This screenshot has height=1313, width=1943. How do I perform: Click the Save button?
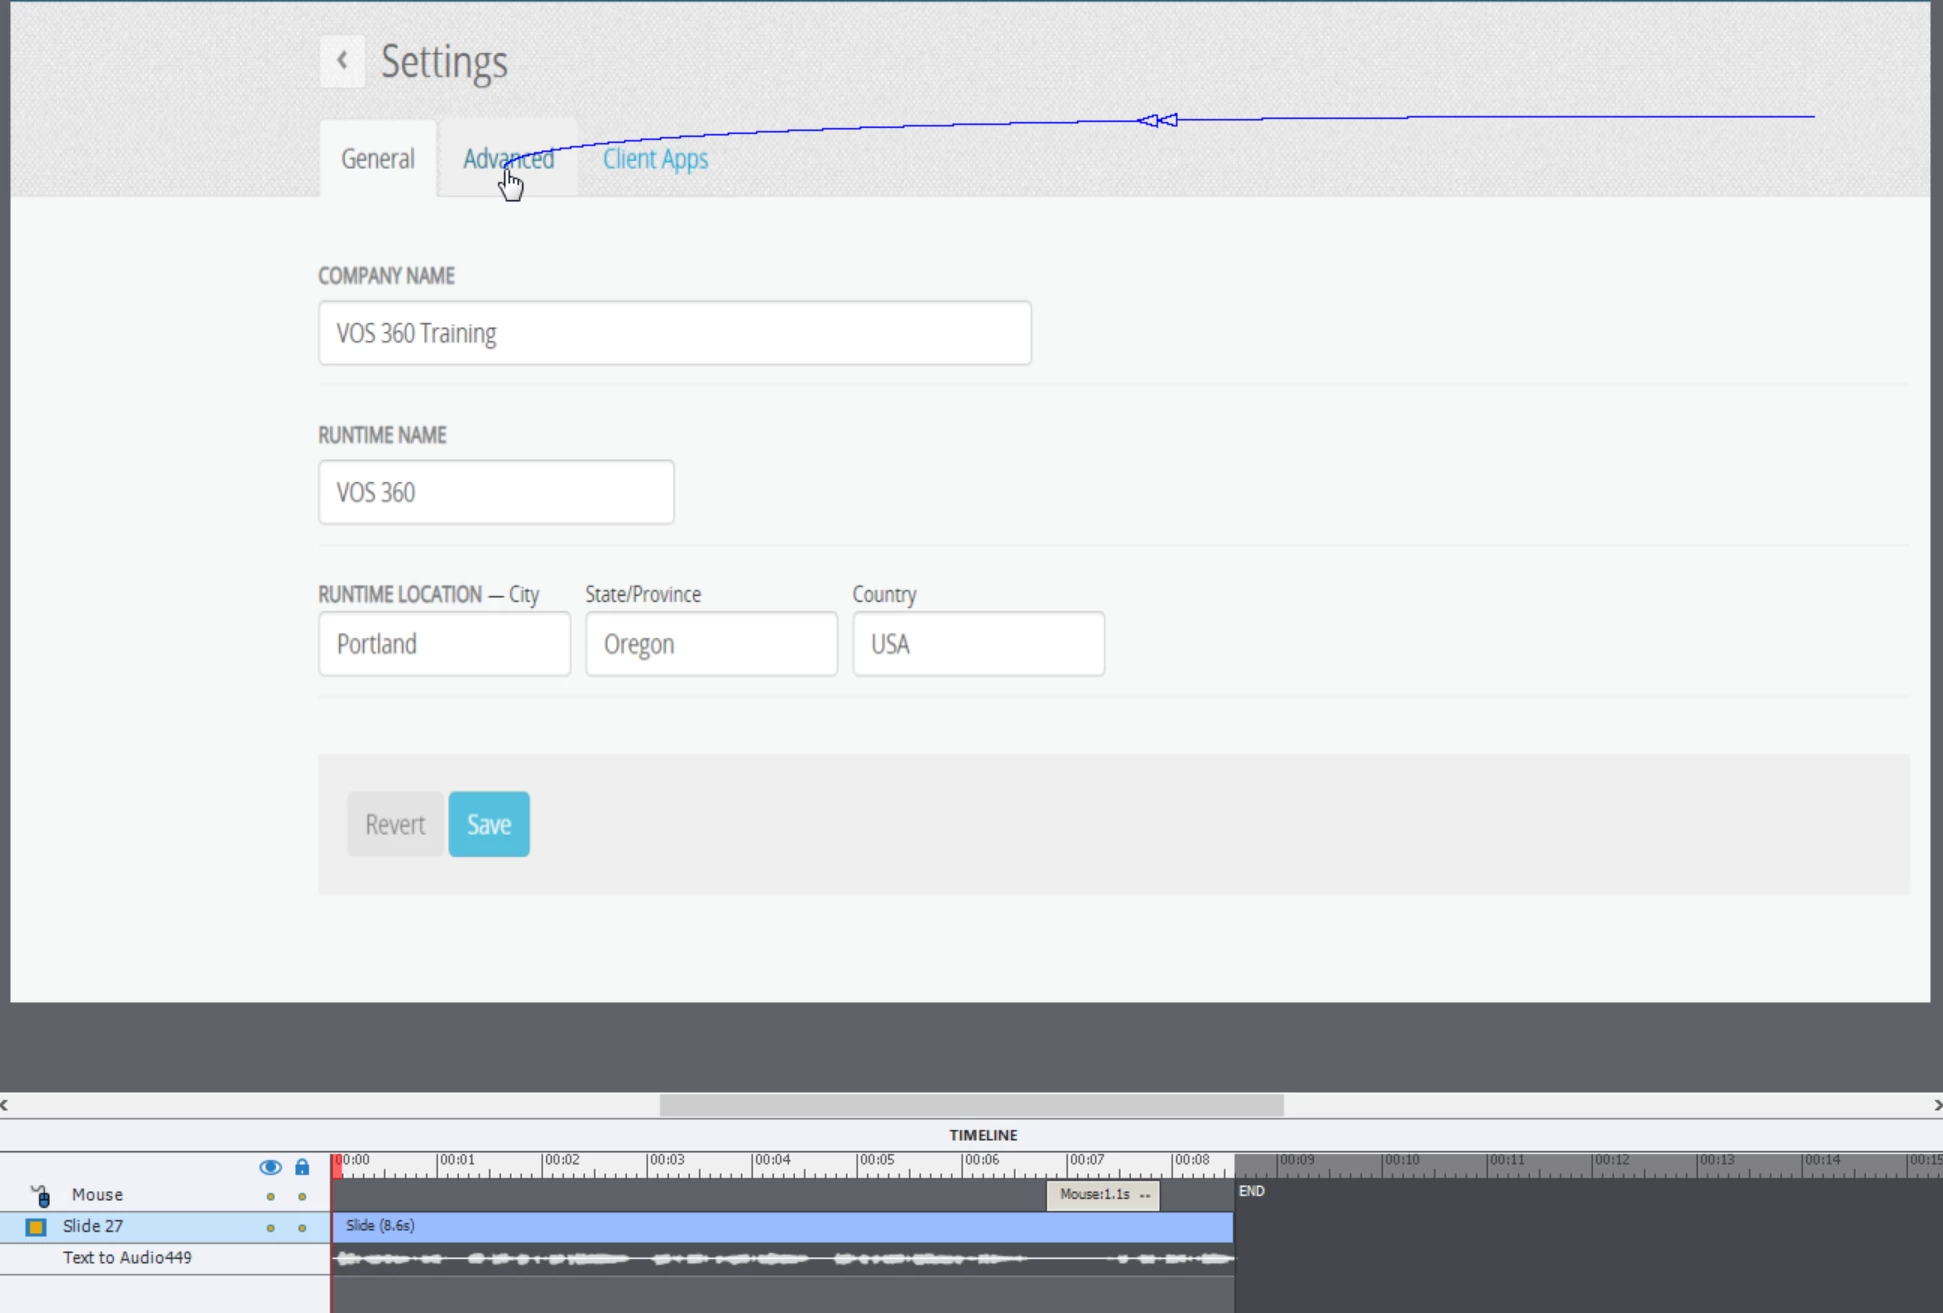pos(489,824)
